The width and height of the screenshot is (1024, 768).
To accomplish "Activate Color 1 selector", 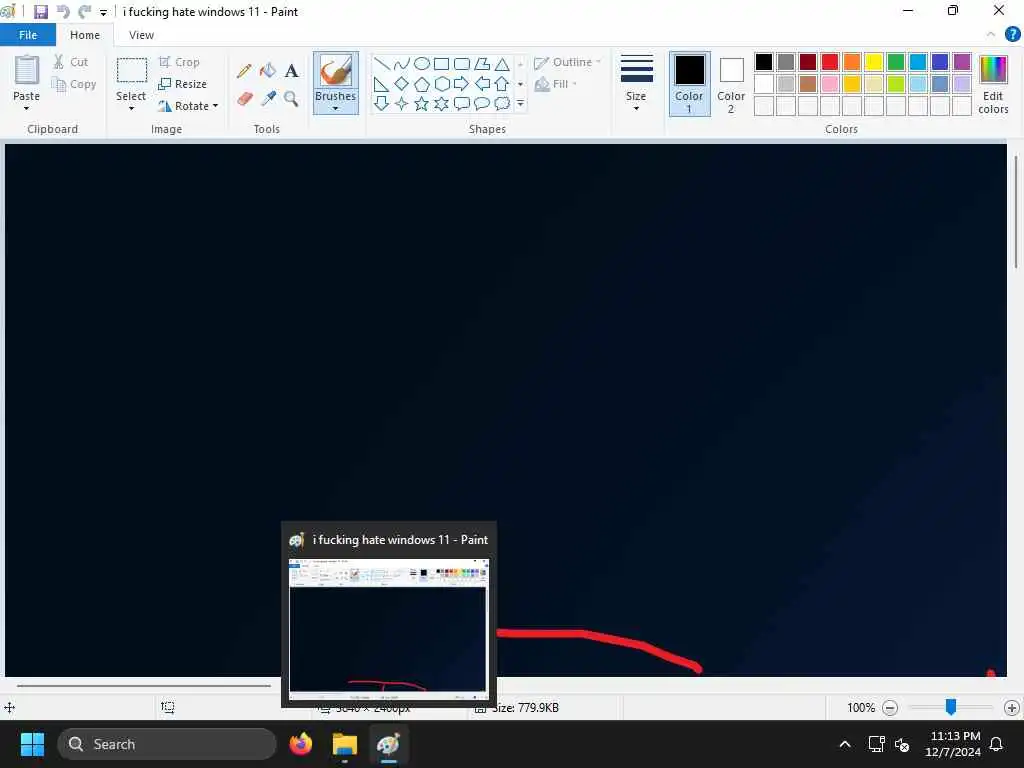I will point(689,84).
